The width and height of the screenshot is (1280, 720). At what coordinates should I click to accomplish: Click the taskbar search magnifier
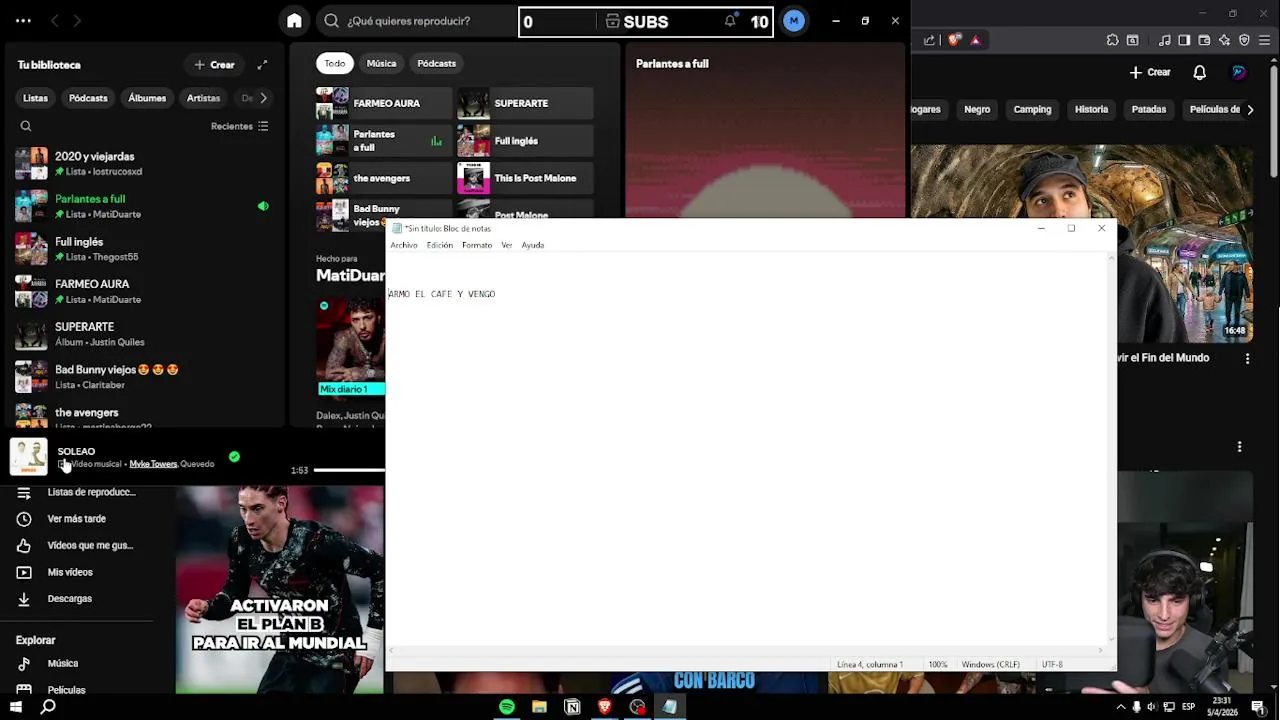pyautogui.click(x=48, y=707)
